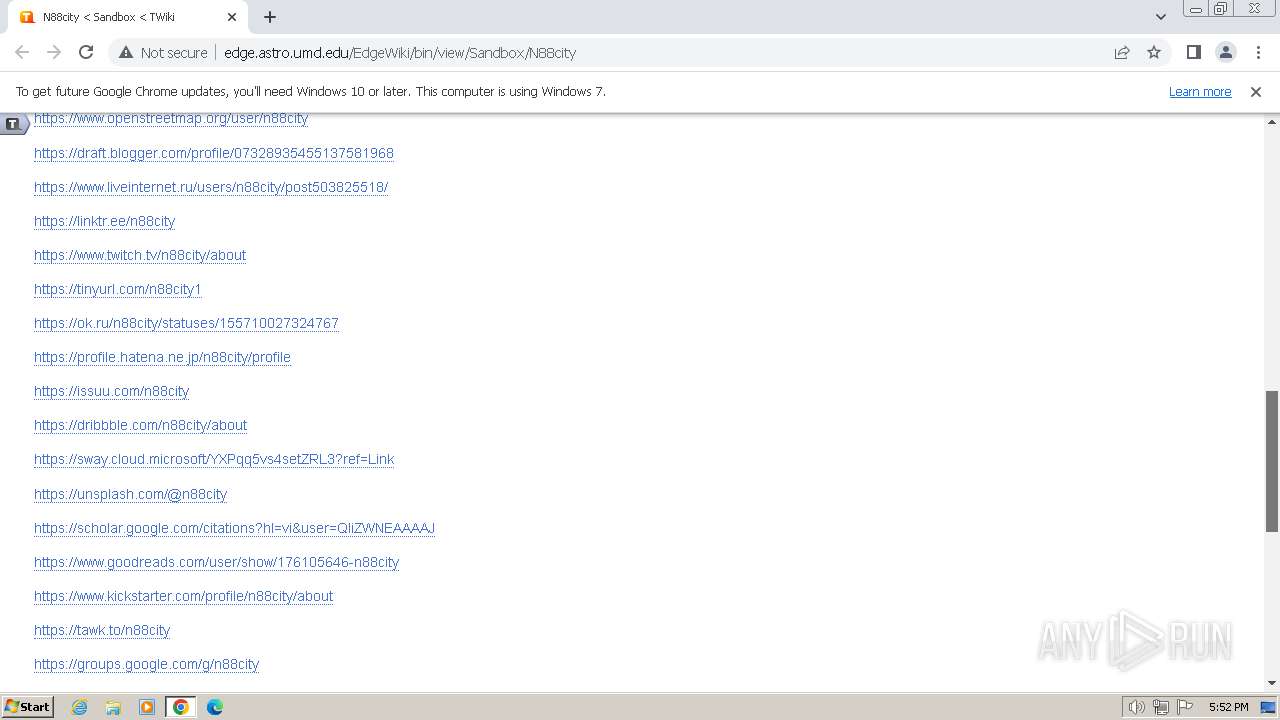Click the Show desktop tray icon
Viewport: 1280px width, 720px height.
[1268, 707]
